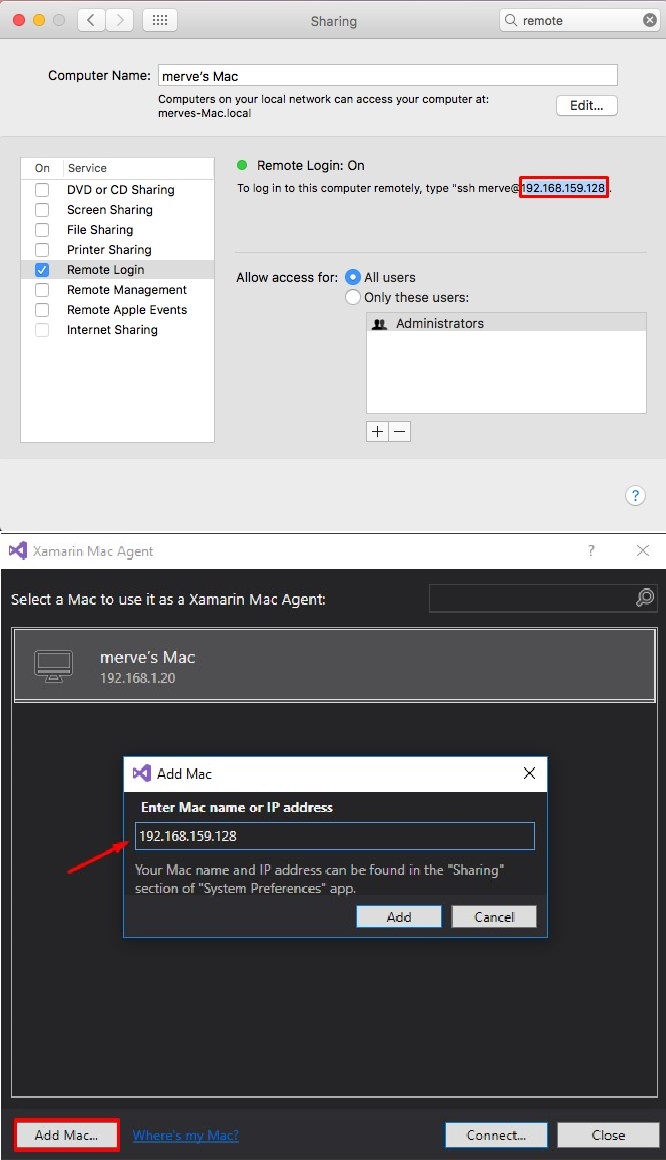The width and height of the screenshot is (666, 1160).
Task: Select Remote Login service row
Action: coord(118,270)
